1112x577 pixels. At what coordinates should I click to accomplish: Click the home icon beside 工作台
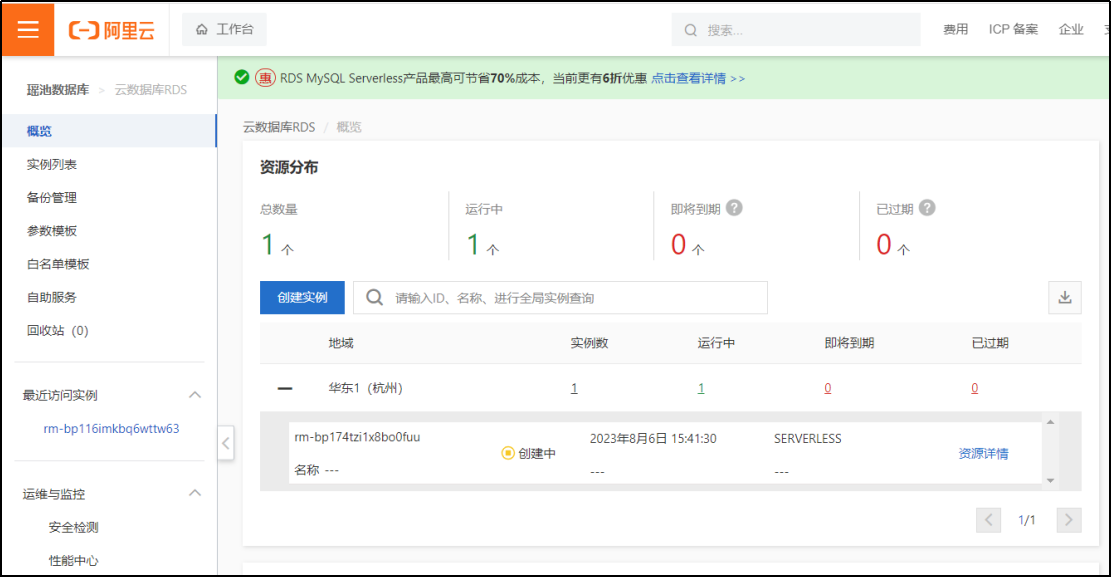(x=202, y=29)
